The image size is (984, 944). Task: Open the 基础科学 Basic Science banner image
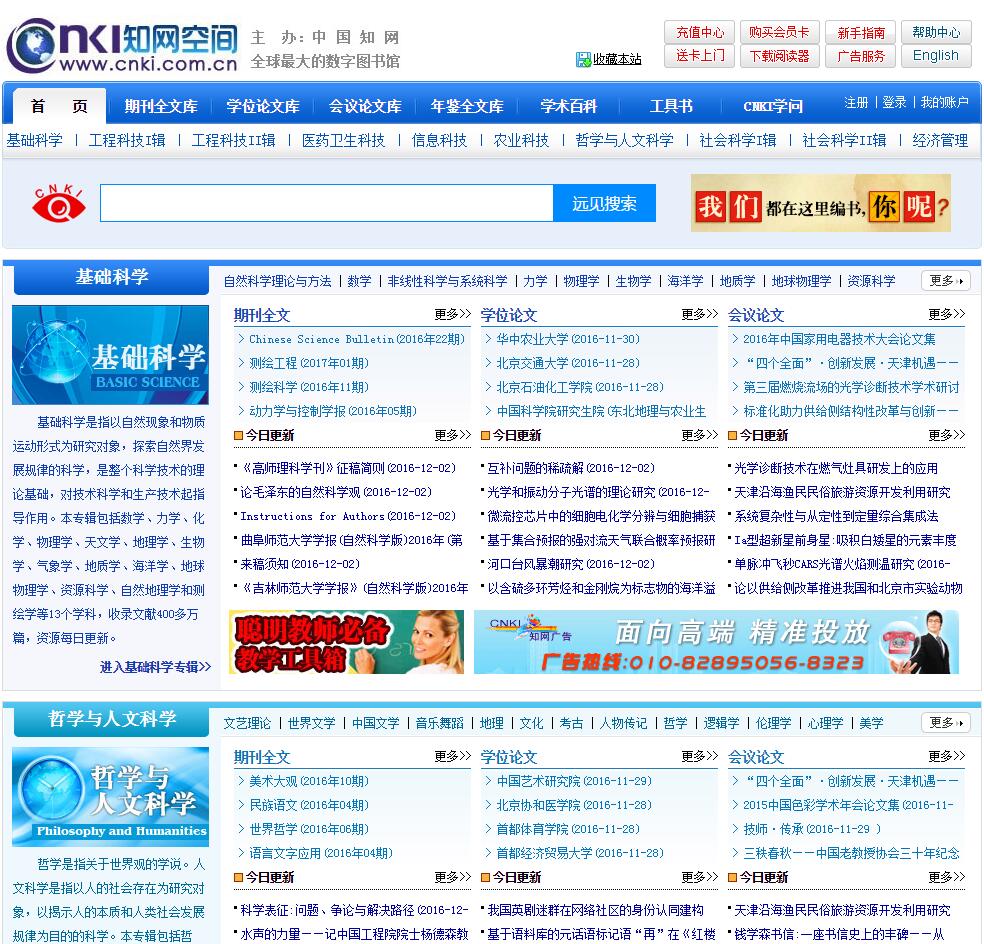[x=110, y=355]
